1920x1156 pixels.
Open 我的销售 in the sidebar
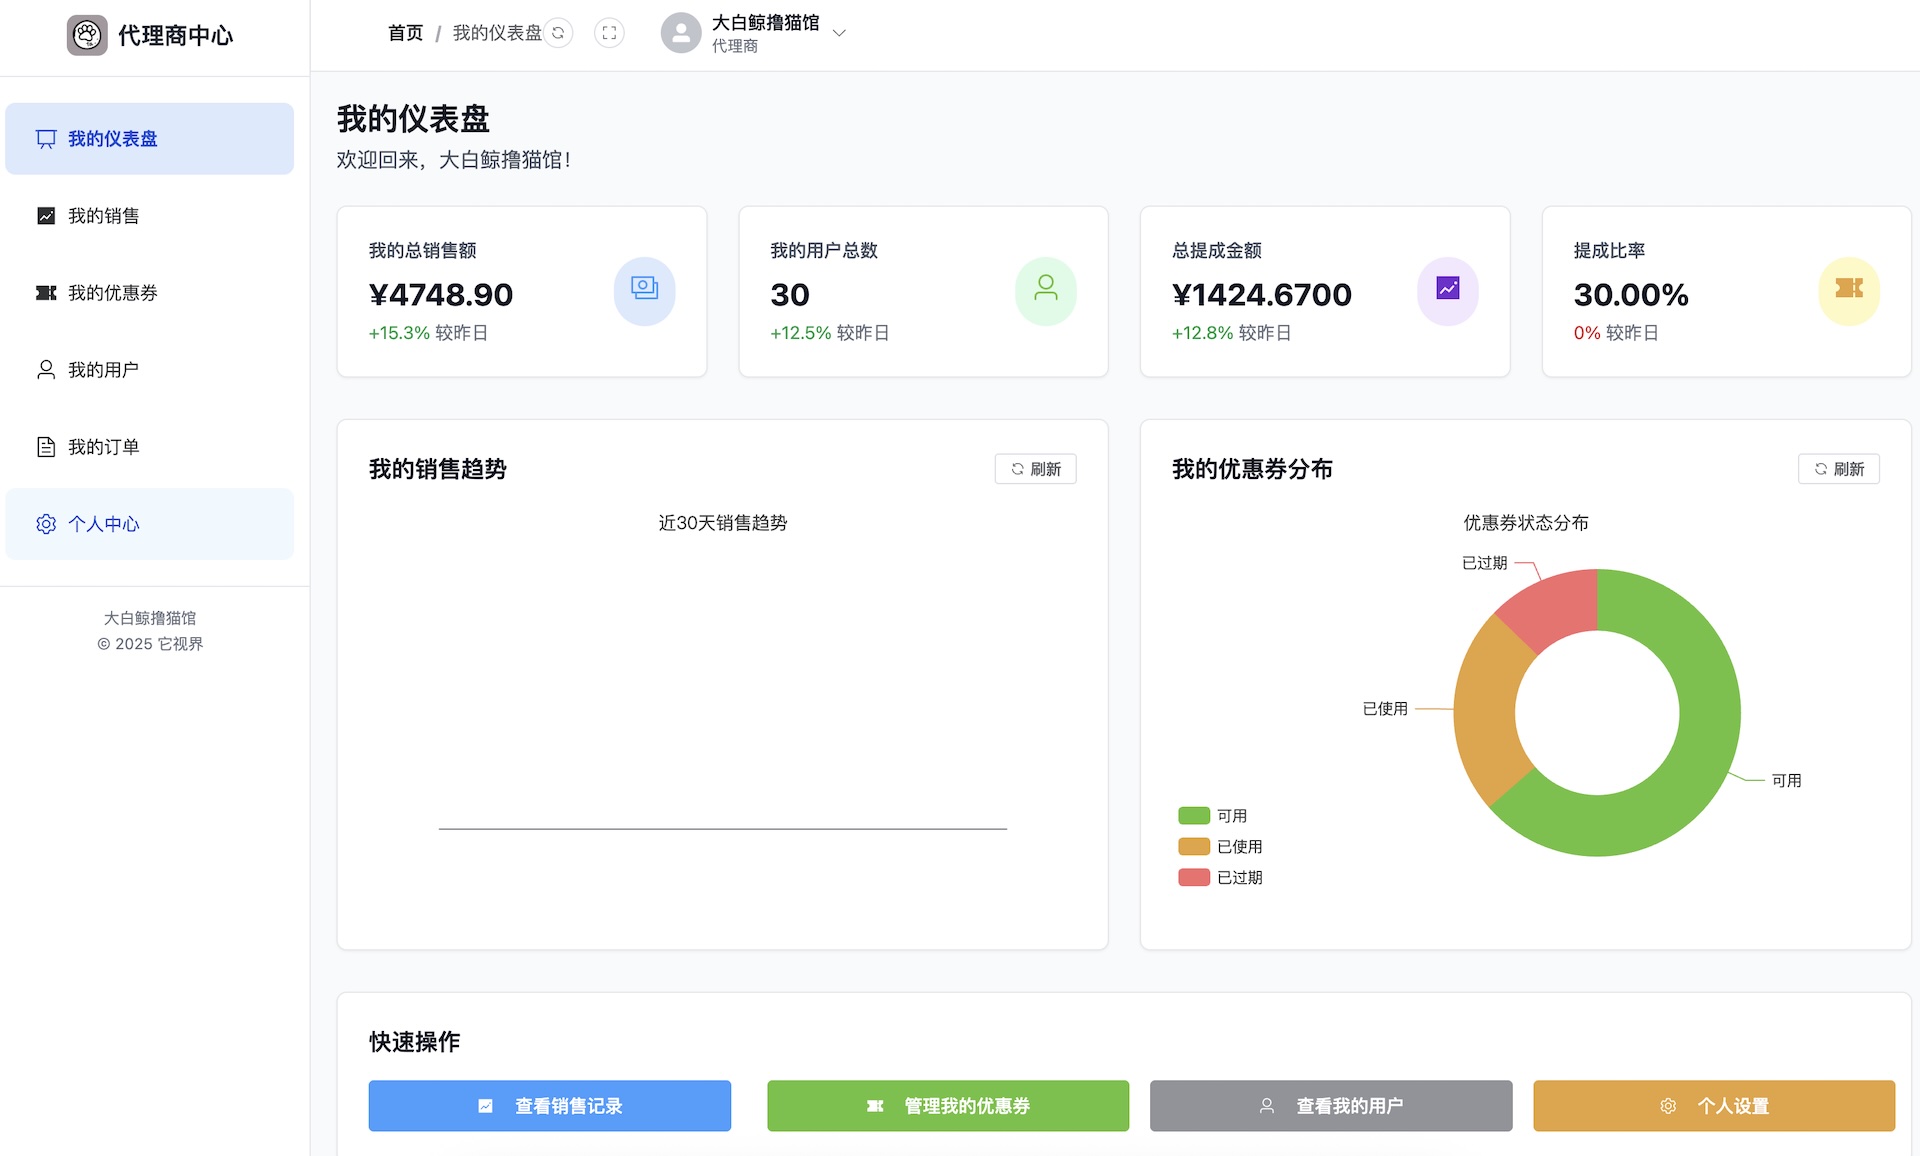104,216
